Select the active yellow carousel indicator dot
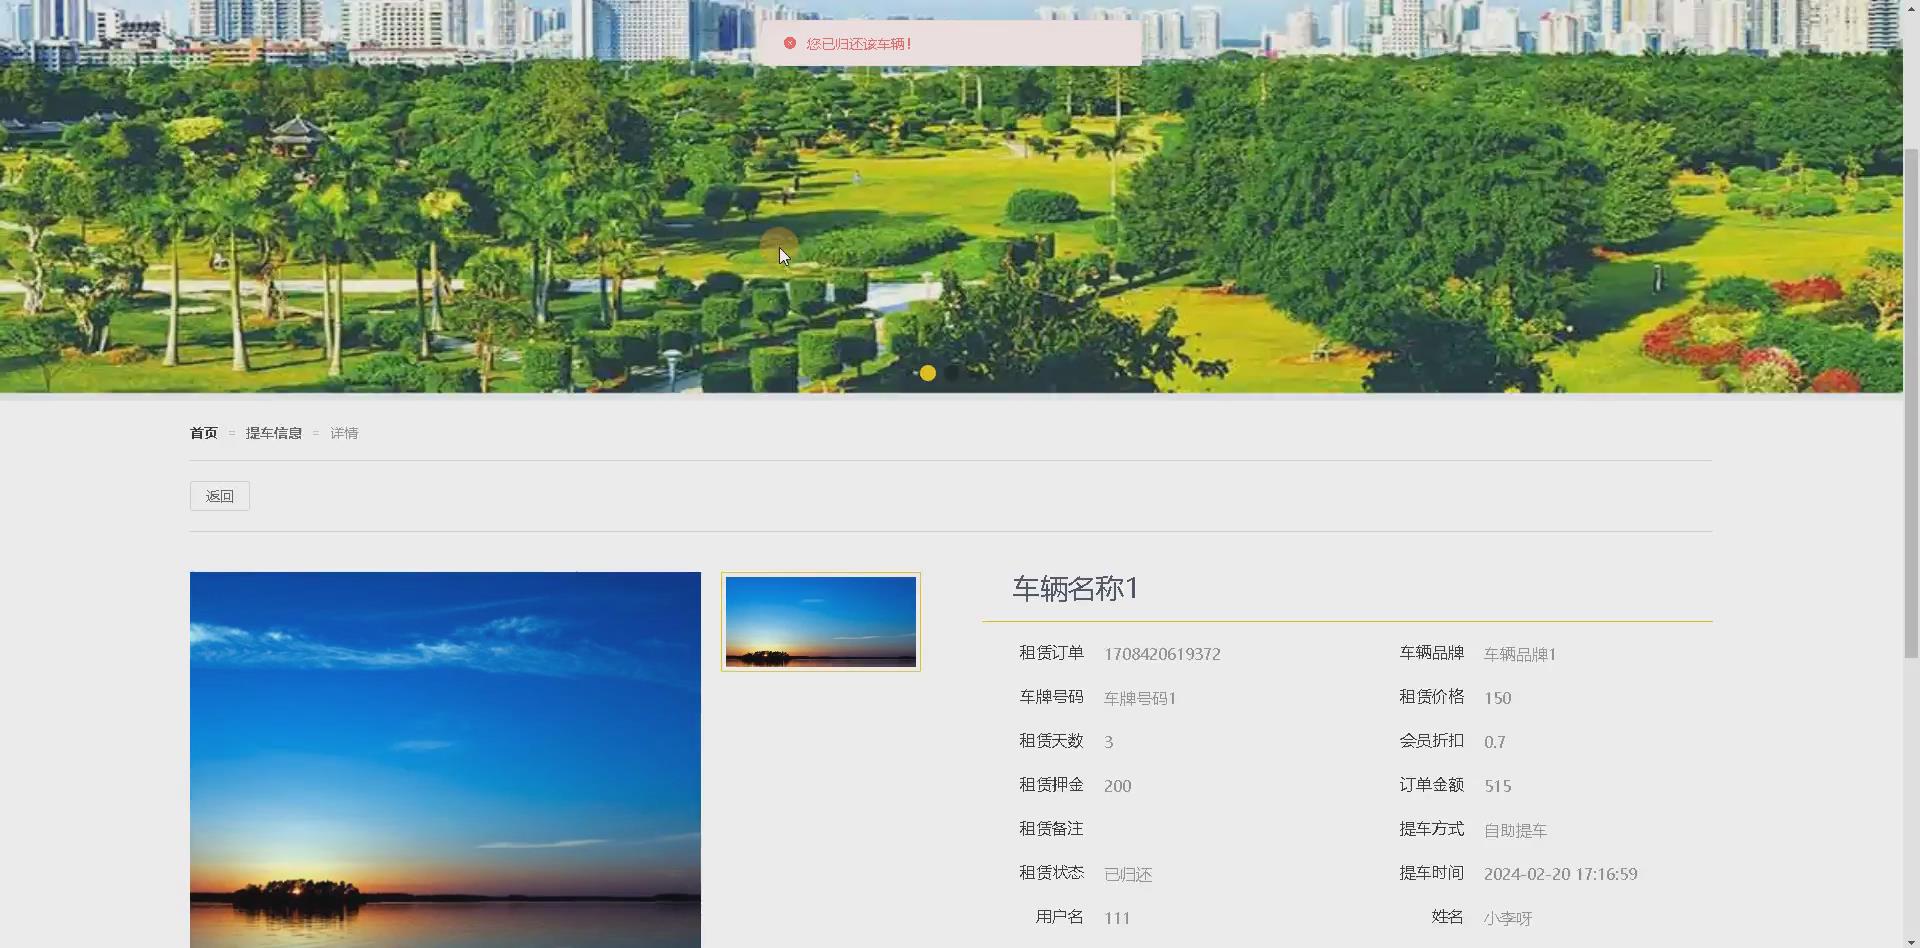This screenshot has width=1920, height=948. pyautogui.click(x=927, y=372)
